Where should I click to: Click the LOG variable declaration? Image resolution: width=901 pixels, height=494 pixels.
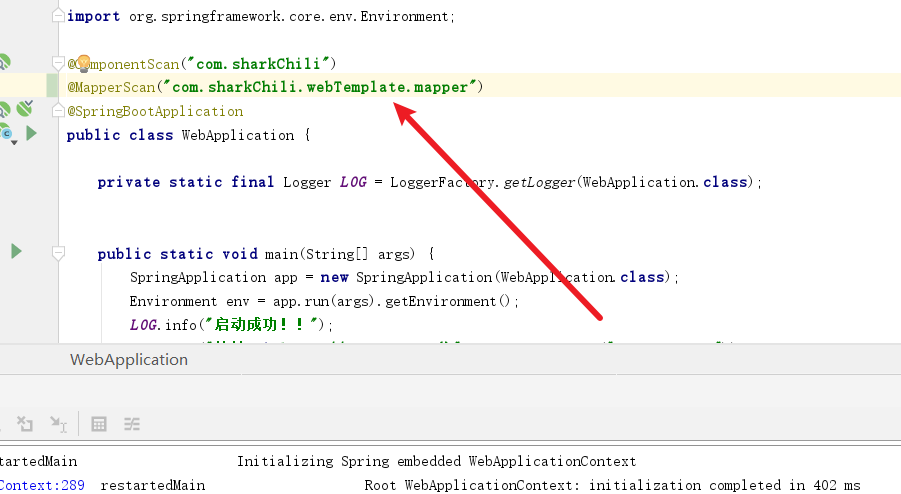coord(353,182)
